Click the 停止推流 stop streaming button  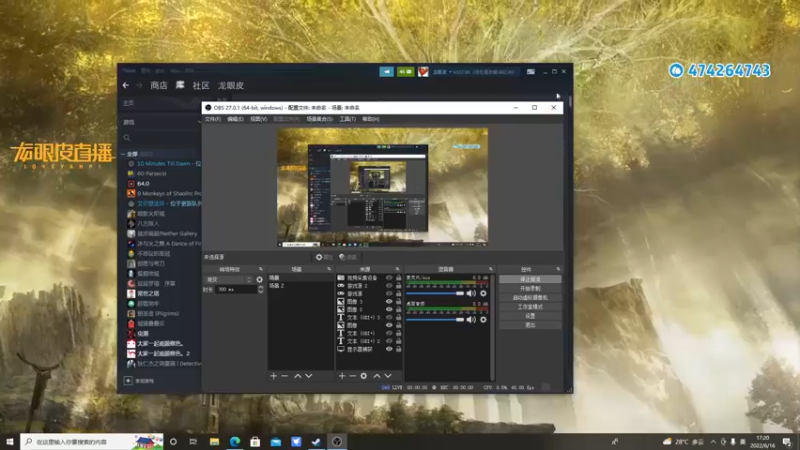[530, 279]
